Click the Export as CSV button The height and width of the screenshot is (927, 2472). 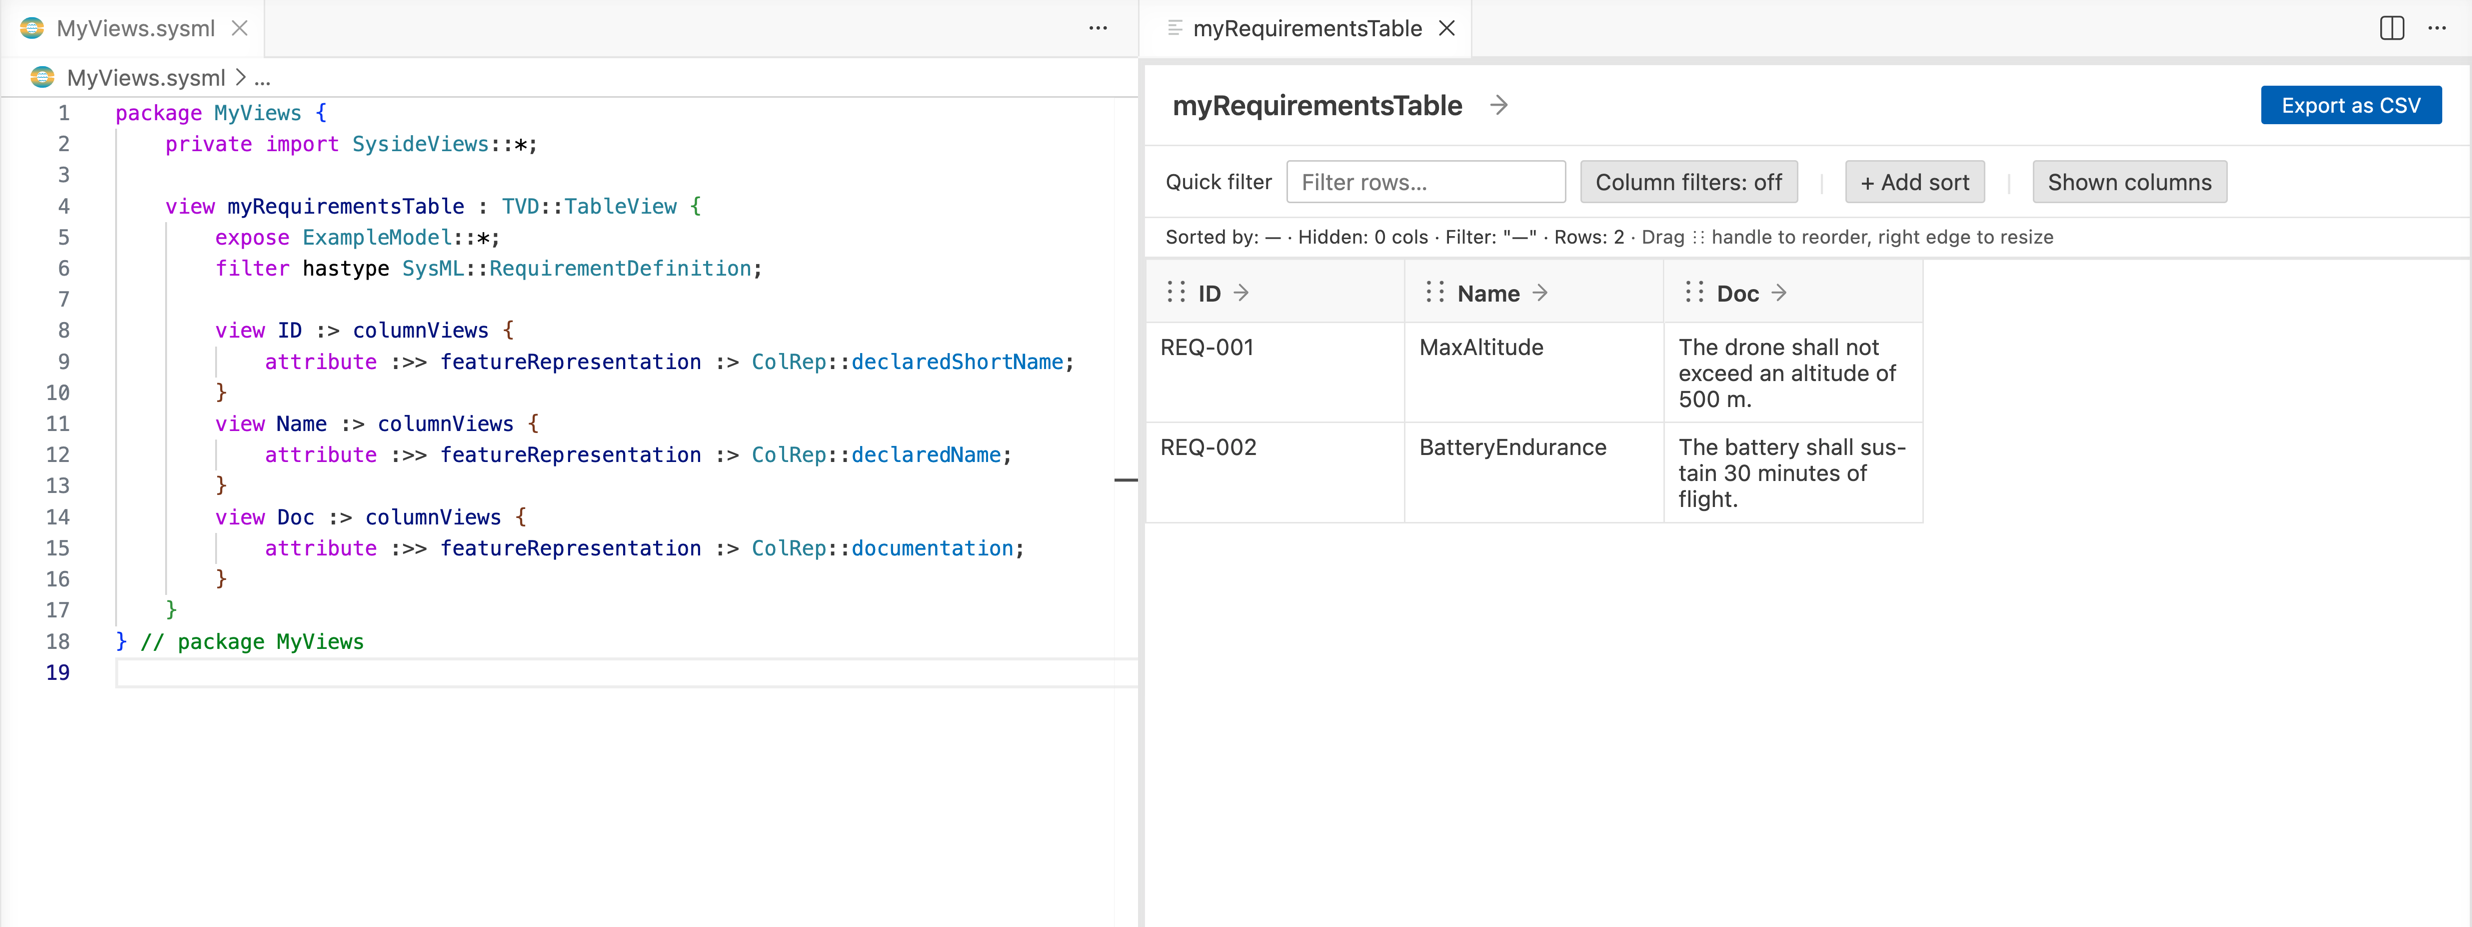point(2351,105)
